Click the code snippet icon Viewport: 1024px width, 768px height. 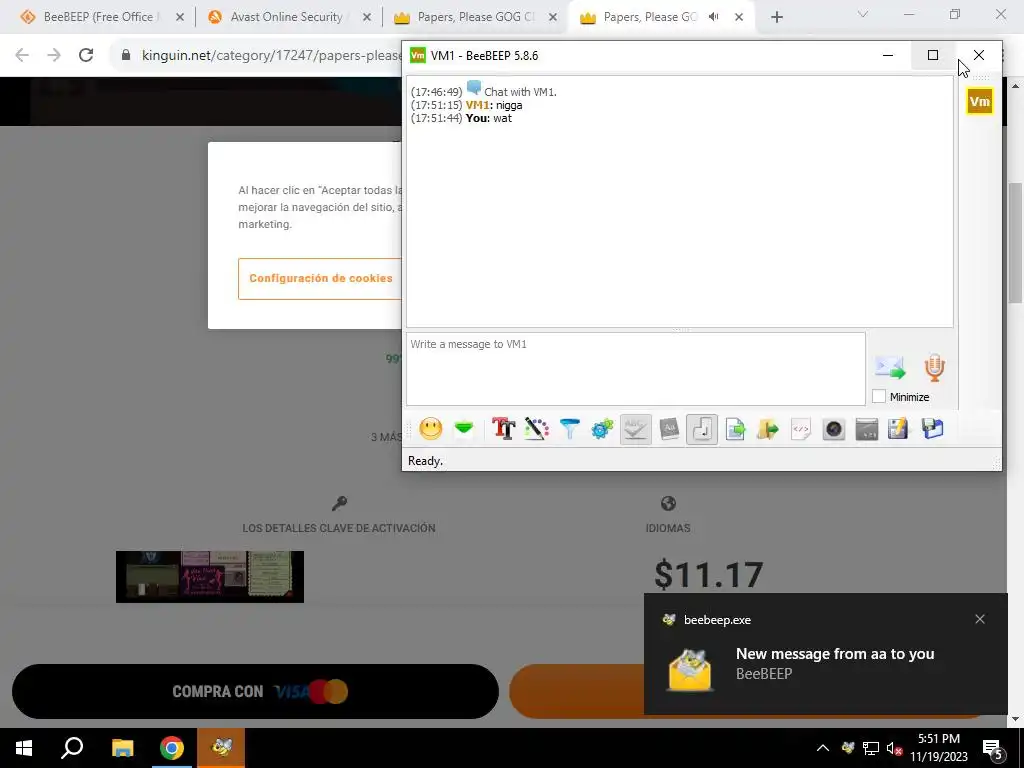(x=801, y=429)
